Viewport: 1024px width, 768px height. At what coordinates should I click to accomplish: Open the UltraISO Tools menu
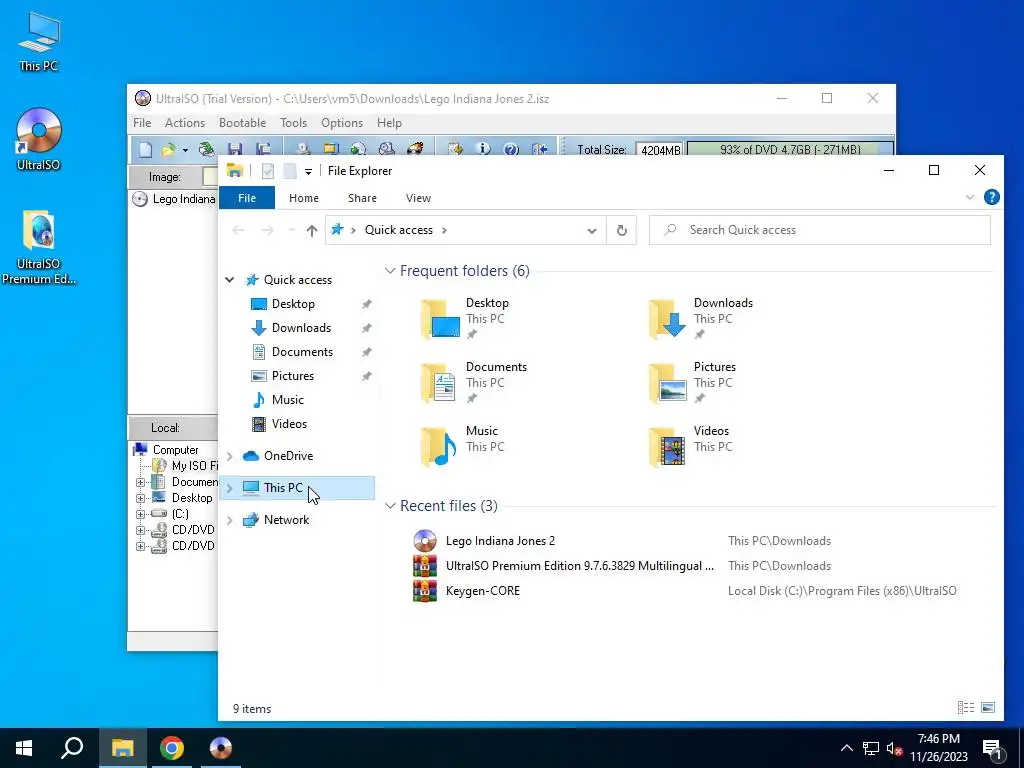(x=293, y=123)
